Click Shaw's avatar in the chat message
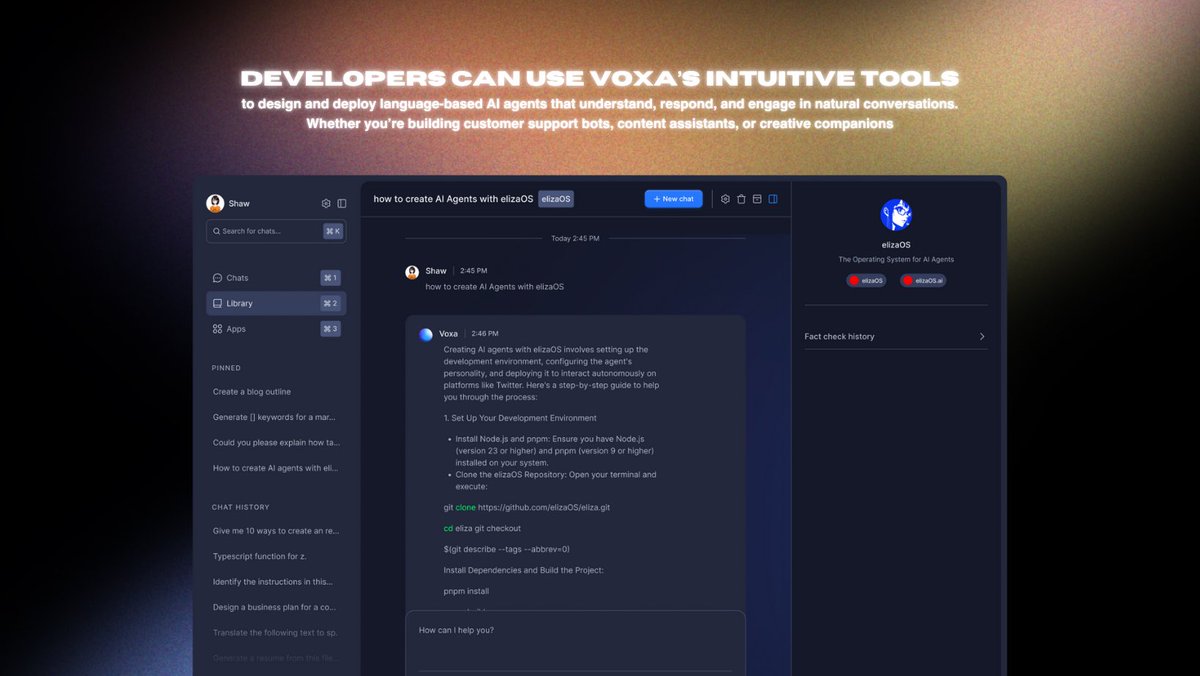This screenshot has width=1200, height=676. pos(411,272)
